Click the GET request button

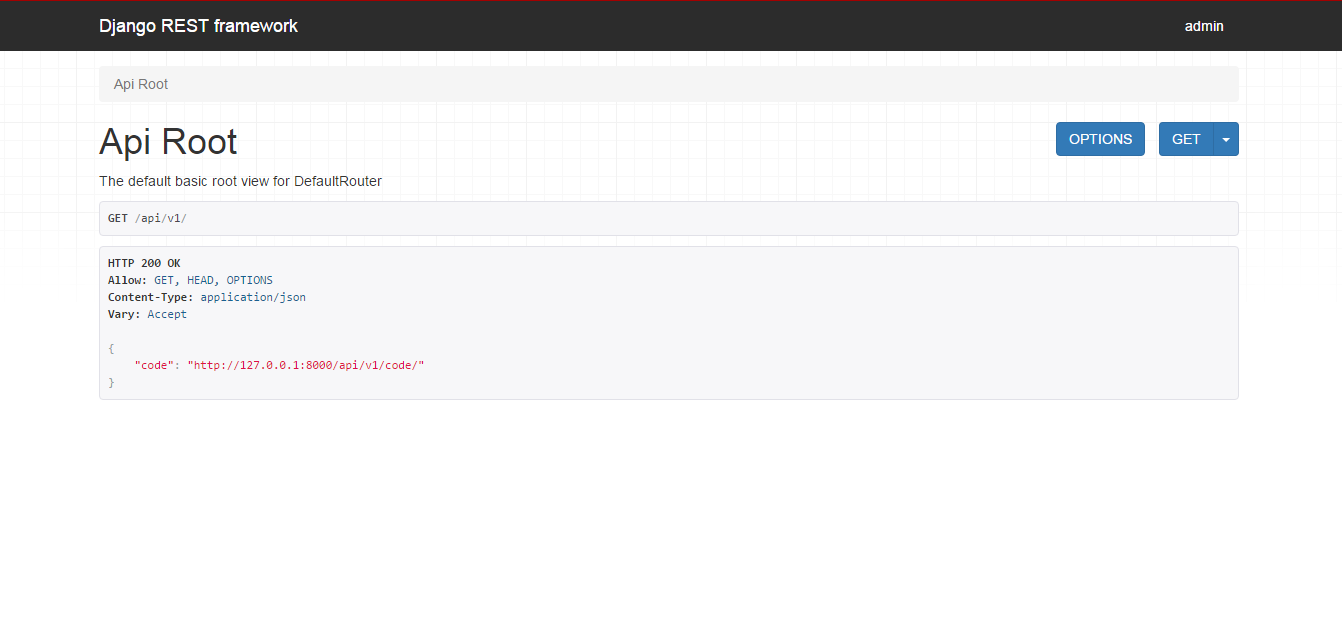point(1186,139)
